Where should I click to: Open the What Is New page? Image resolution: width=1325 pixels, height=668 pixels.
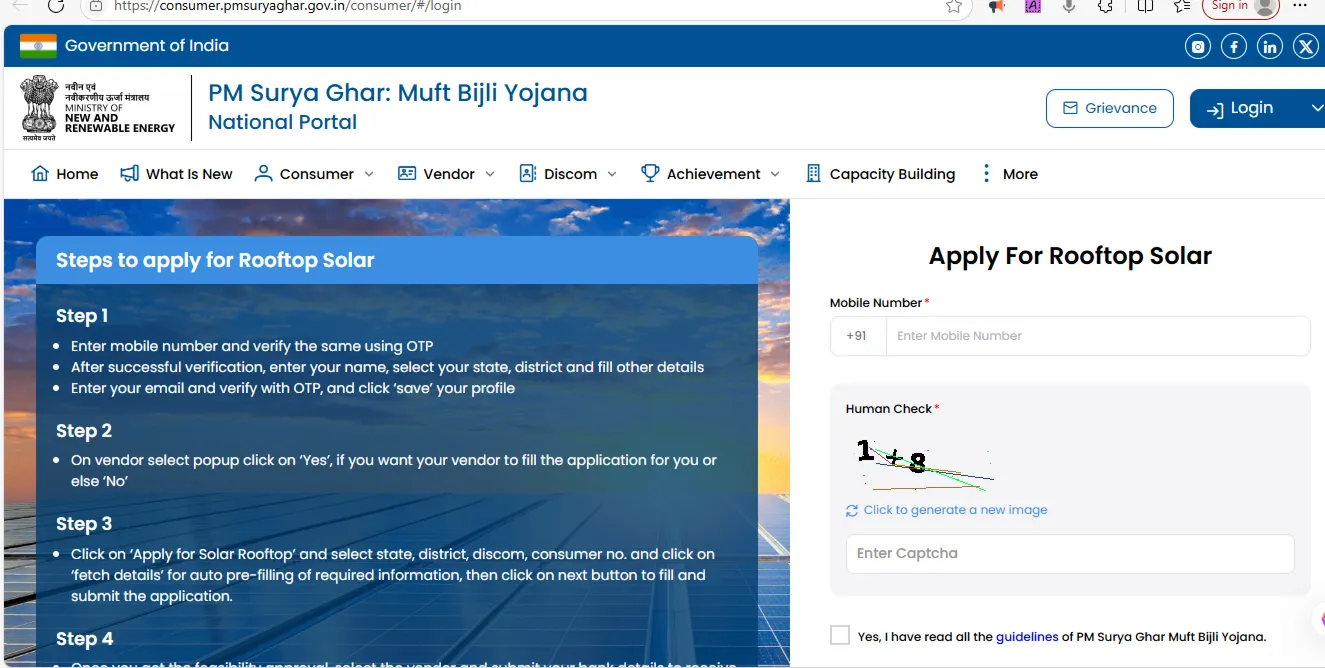click(x=177, y=174)
